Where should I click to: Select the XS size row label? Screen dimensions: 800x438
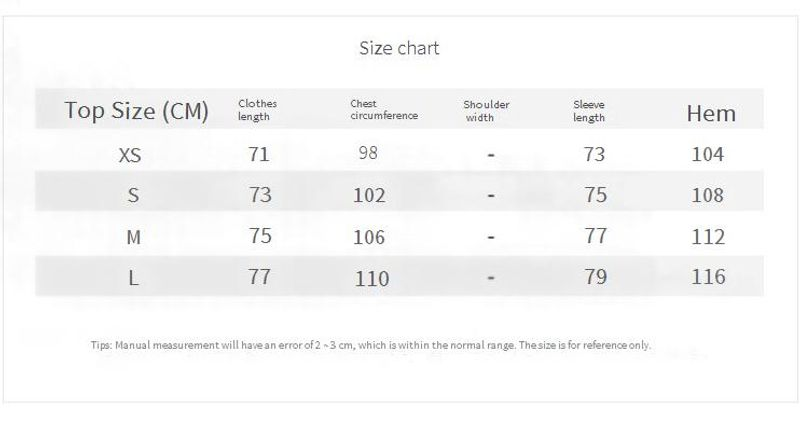pos(130,155)
